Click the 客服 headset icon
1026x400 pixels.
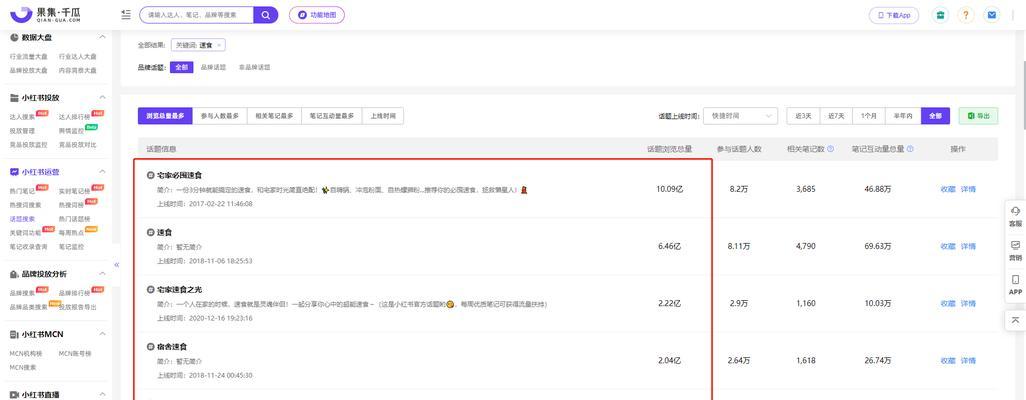click(x=1016, y=211)
